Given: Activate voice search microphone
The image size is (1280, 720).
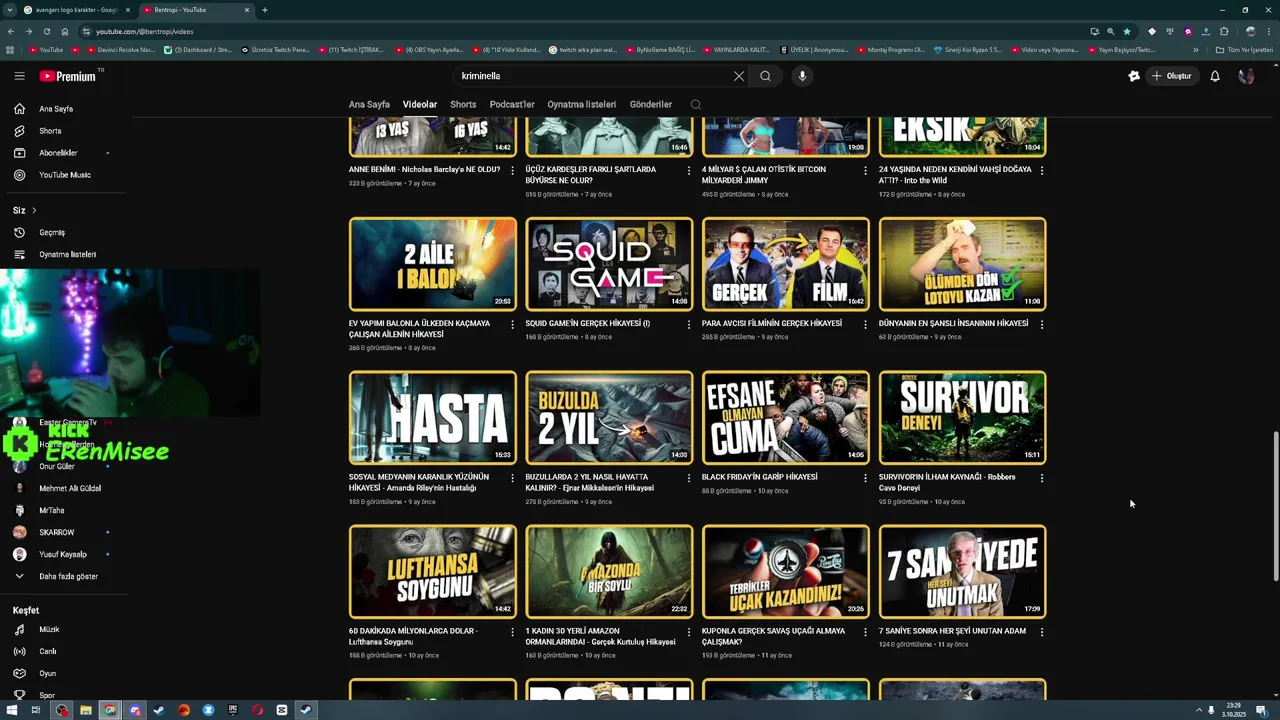Looking at the screenshot, I should coord(802,76).
